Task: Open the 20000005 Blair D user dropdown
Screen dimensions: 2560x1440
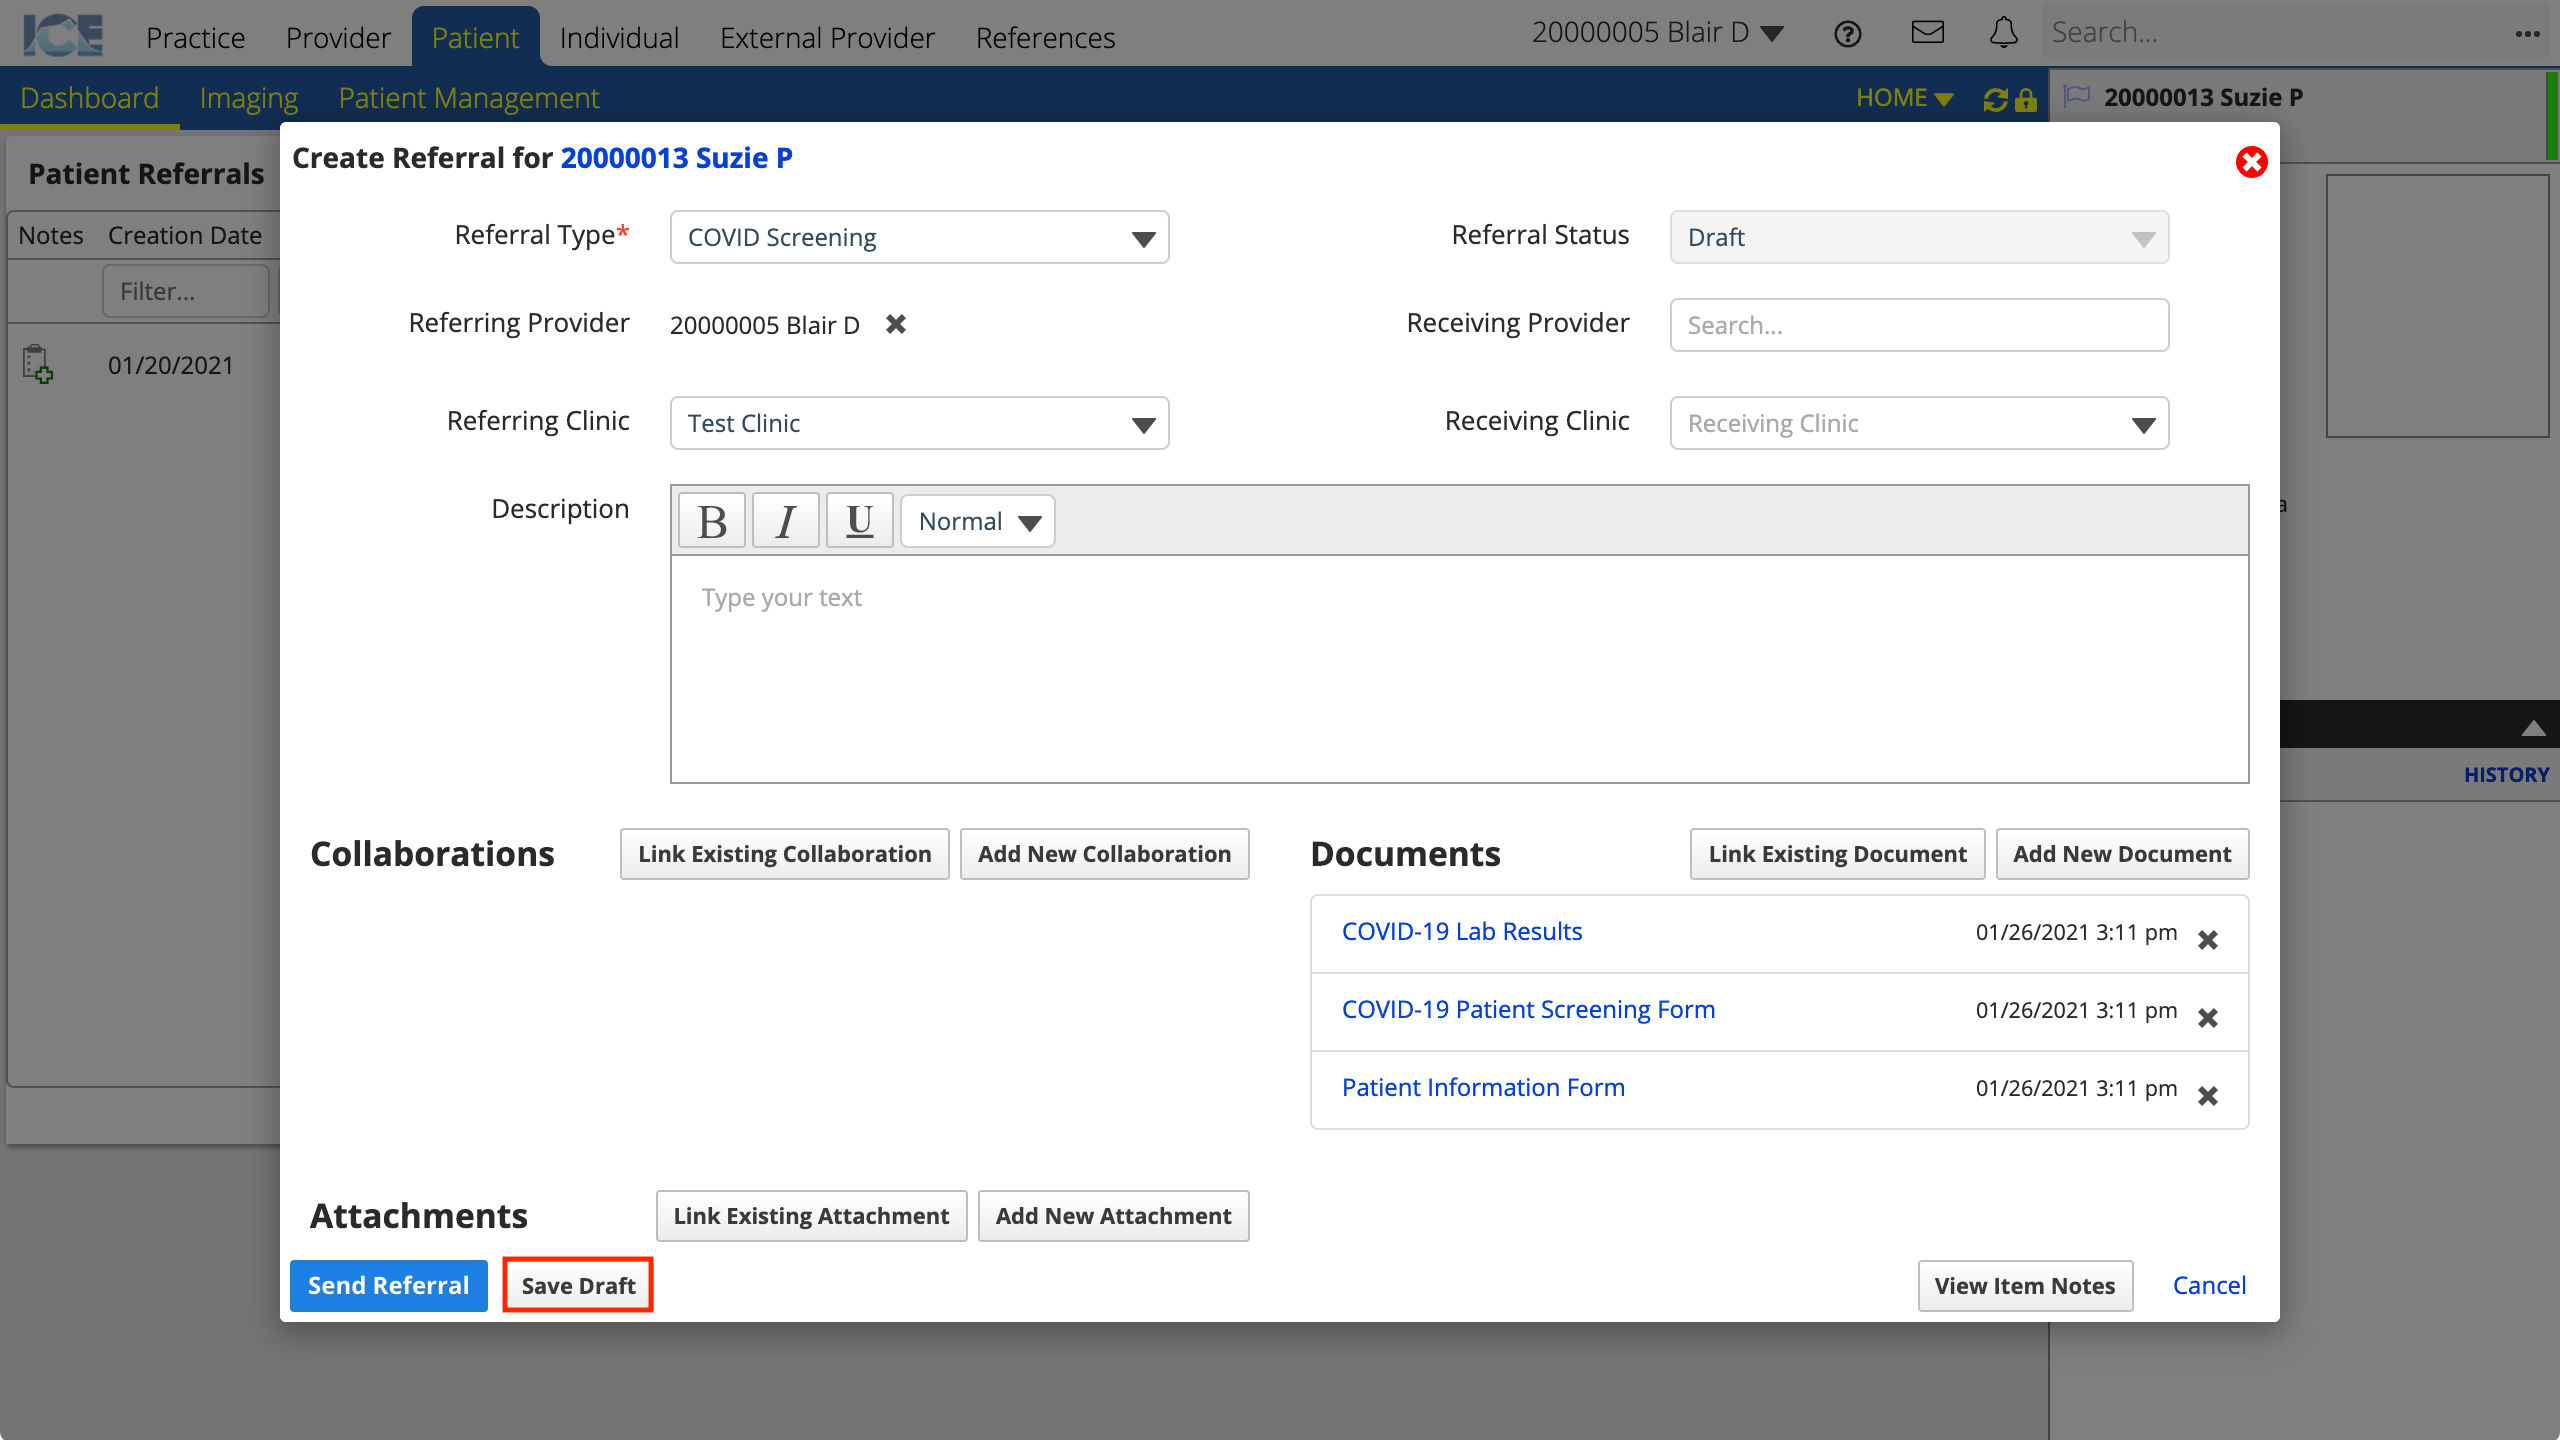Action: tap(1657, 33)
